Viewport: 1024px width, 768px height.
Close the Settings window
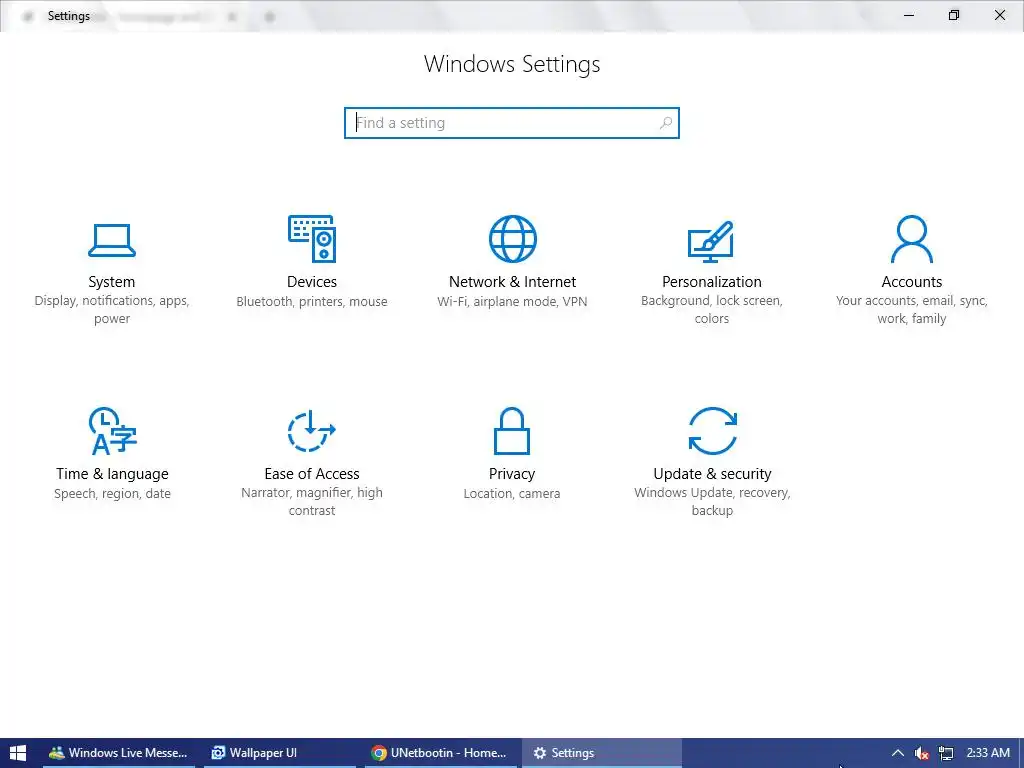[x=1000, y=15]
